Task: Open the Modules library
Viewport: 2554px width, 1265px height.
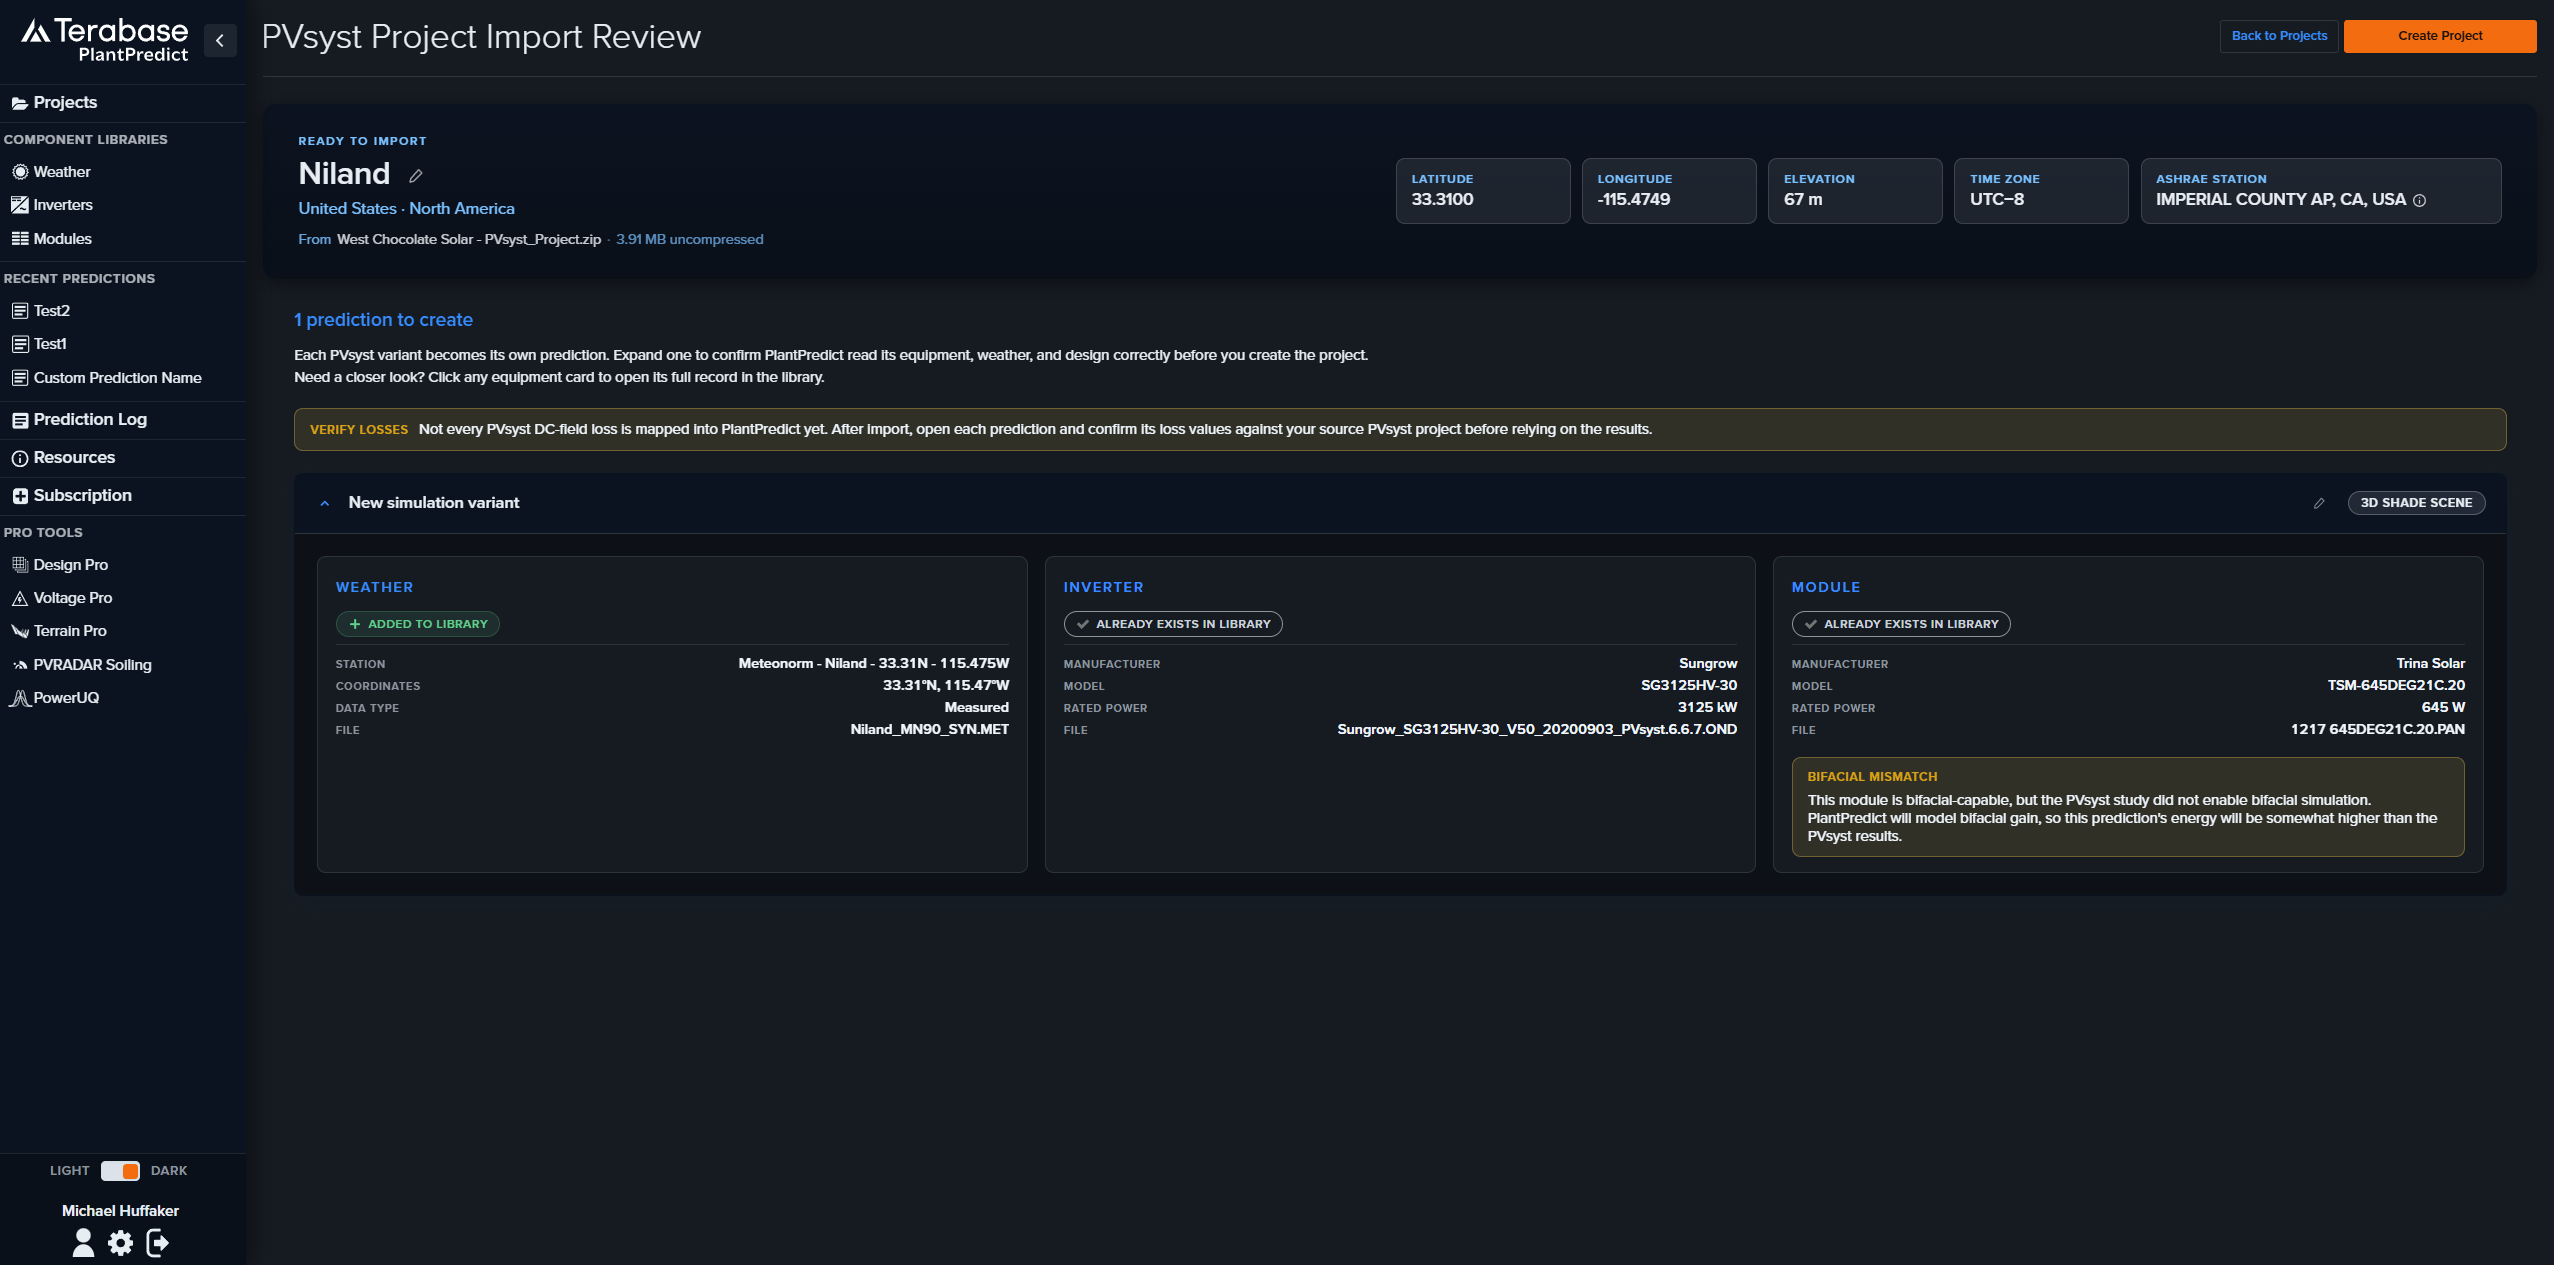Action: 62,239
